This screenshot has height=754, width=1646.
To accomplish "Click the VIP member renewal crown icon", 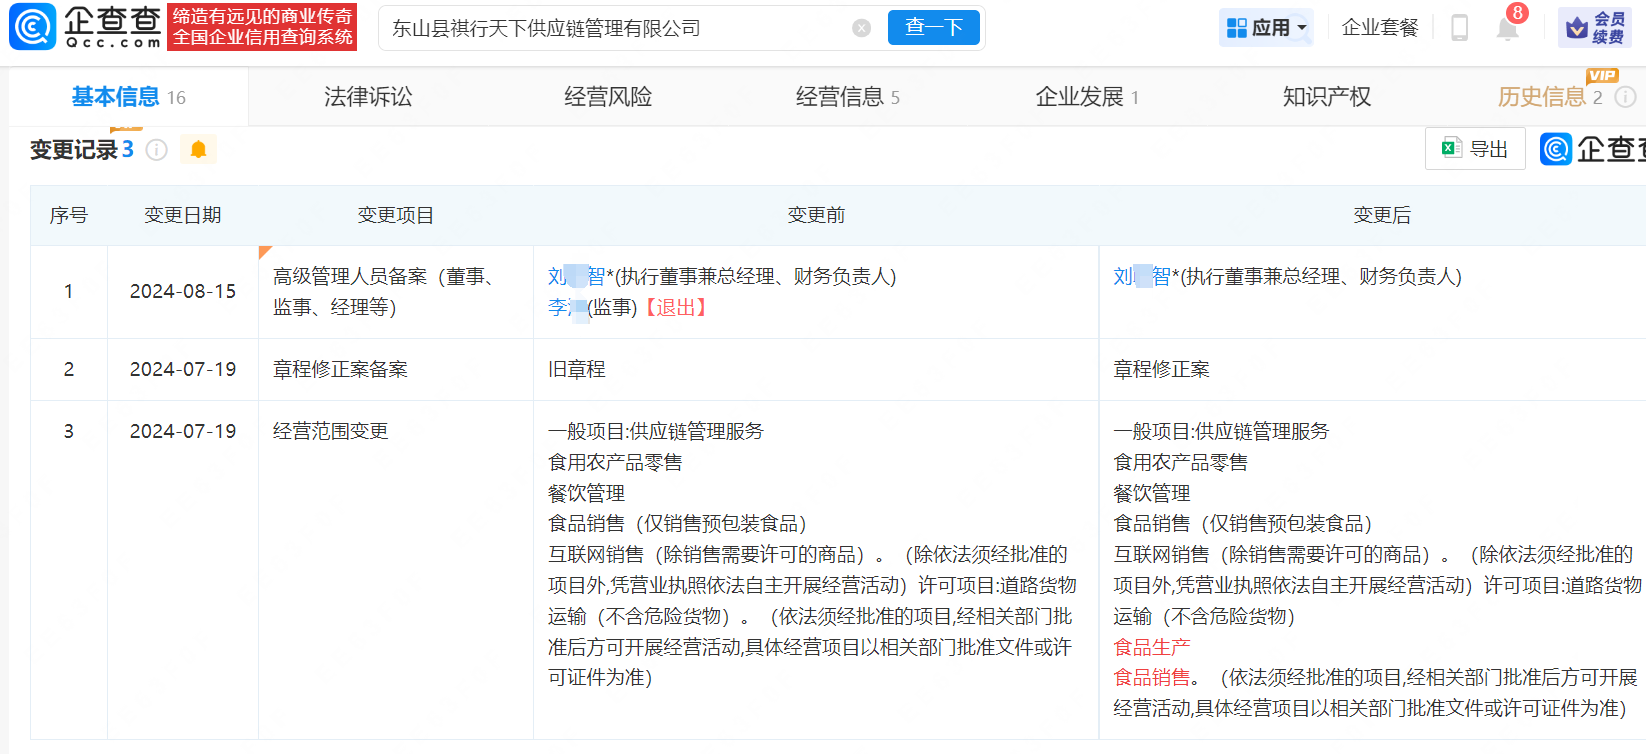I will point(1576,28).
